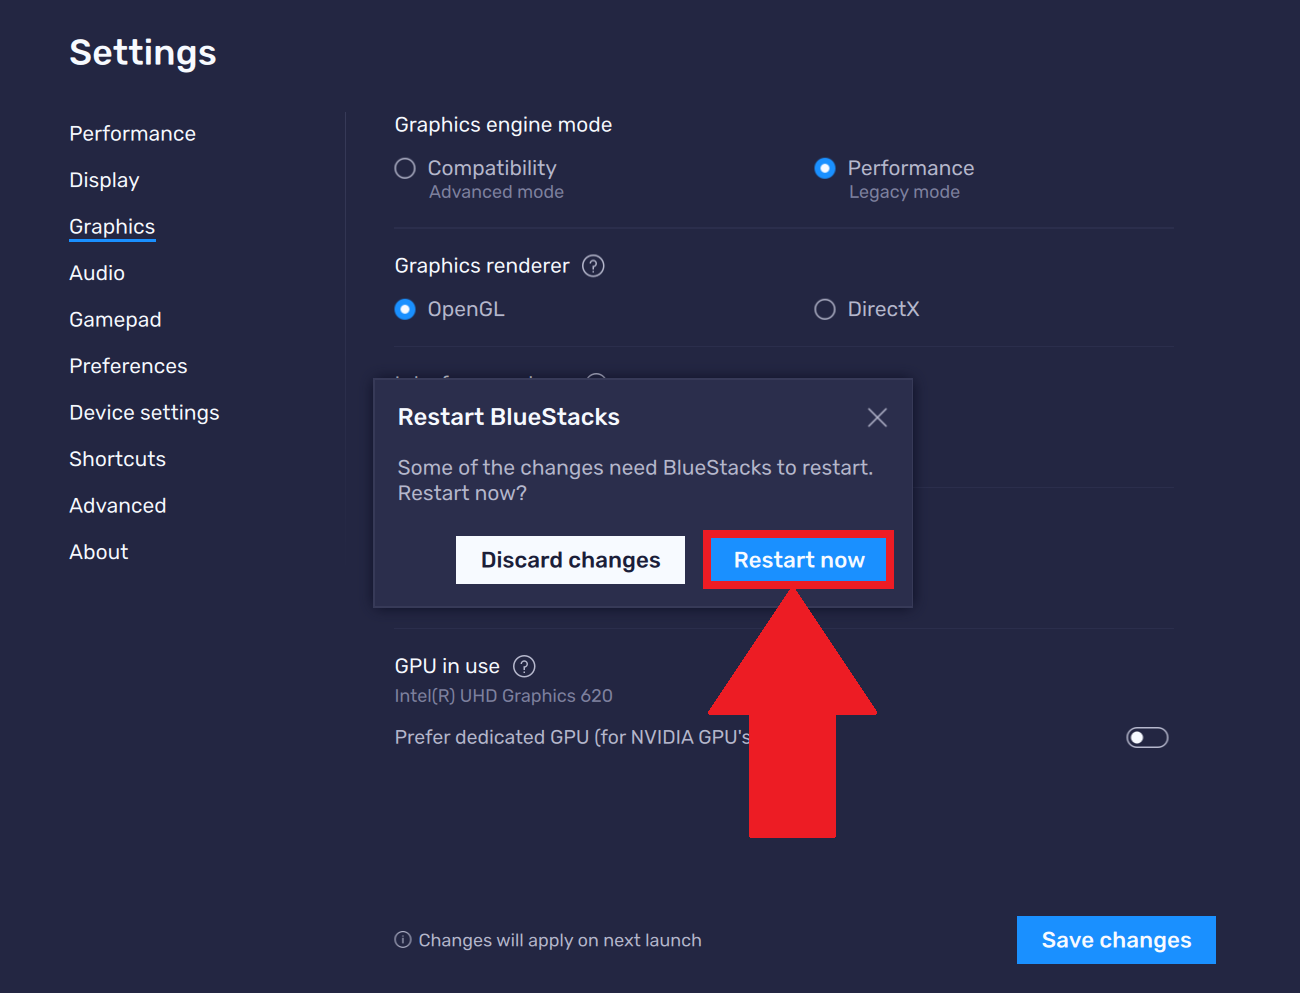Screen dimensions: 1300x993
Task: Select Performance graphics engine mode
Action: pos(825,168)
